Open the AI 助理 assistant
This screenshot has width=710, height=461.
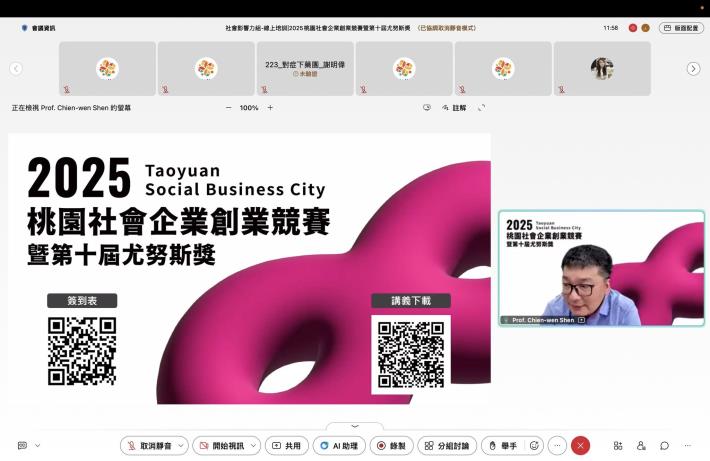(x=339, y=446)
